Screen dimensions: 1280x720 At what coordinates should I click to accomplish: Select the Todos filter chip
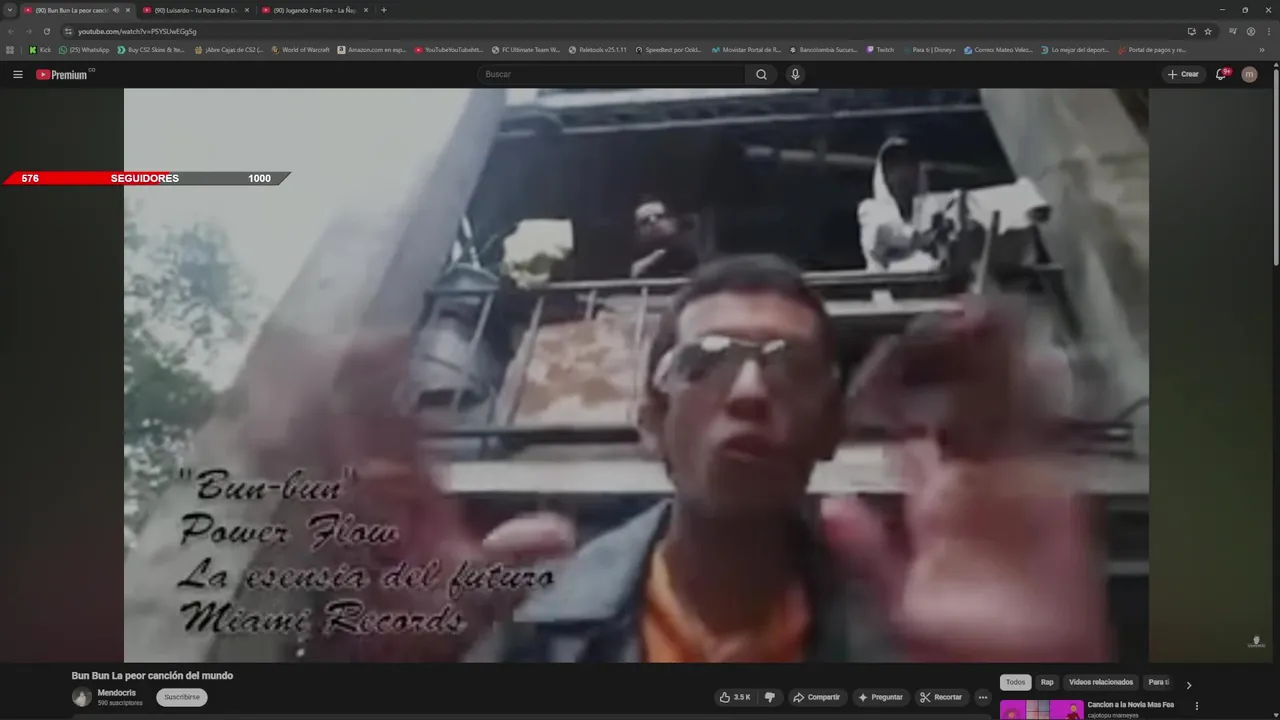(x=1015, y=682)
